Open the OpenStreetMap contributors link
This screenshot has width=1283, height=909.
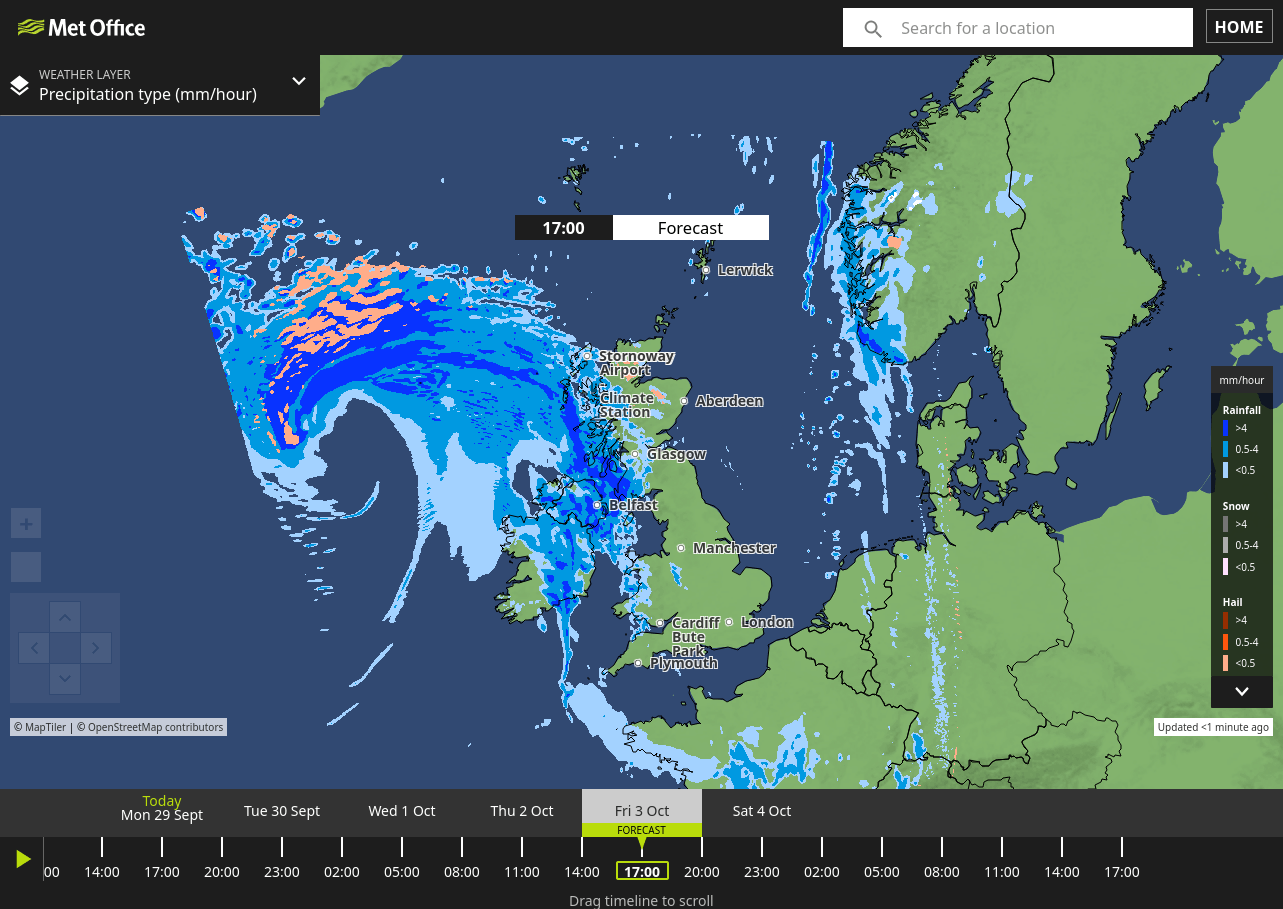click(155, 727)
